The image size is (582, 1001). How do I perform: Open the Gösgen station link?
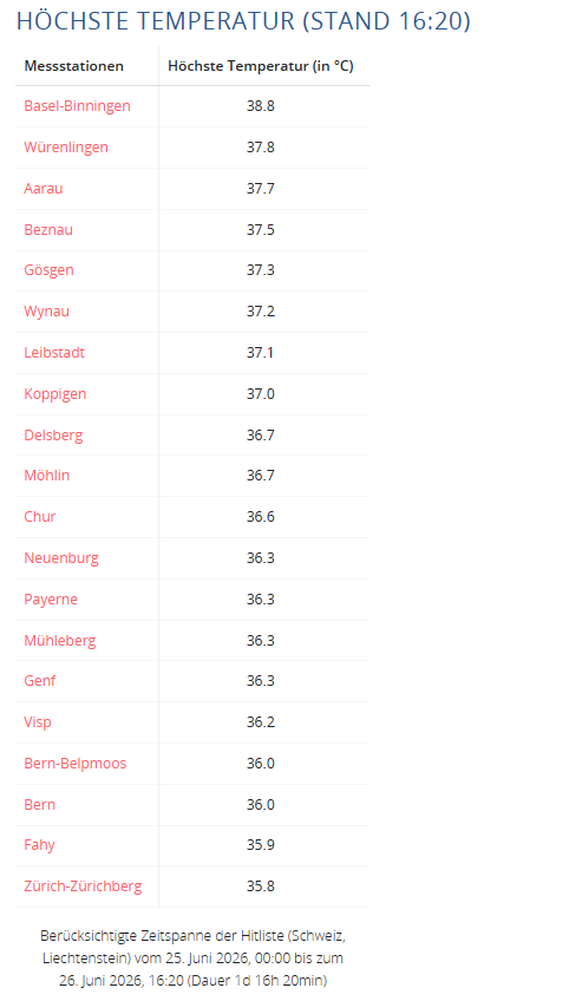[49, 271]
